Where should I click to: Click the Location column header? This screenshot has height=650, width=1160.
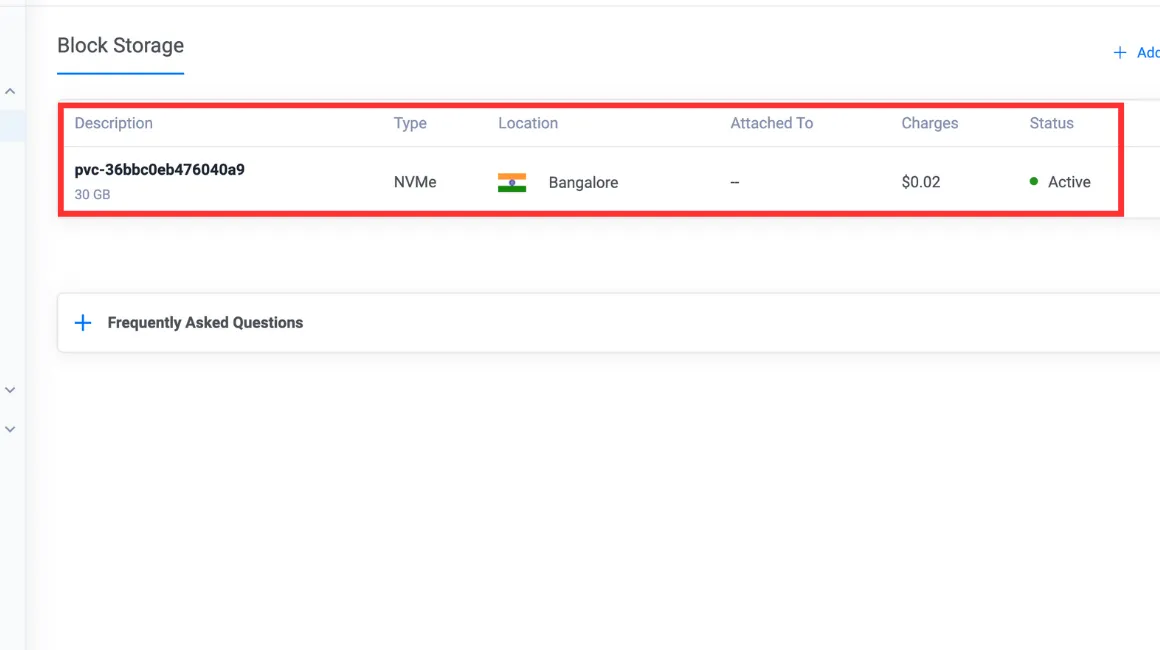(x=527, y=123)
